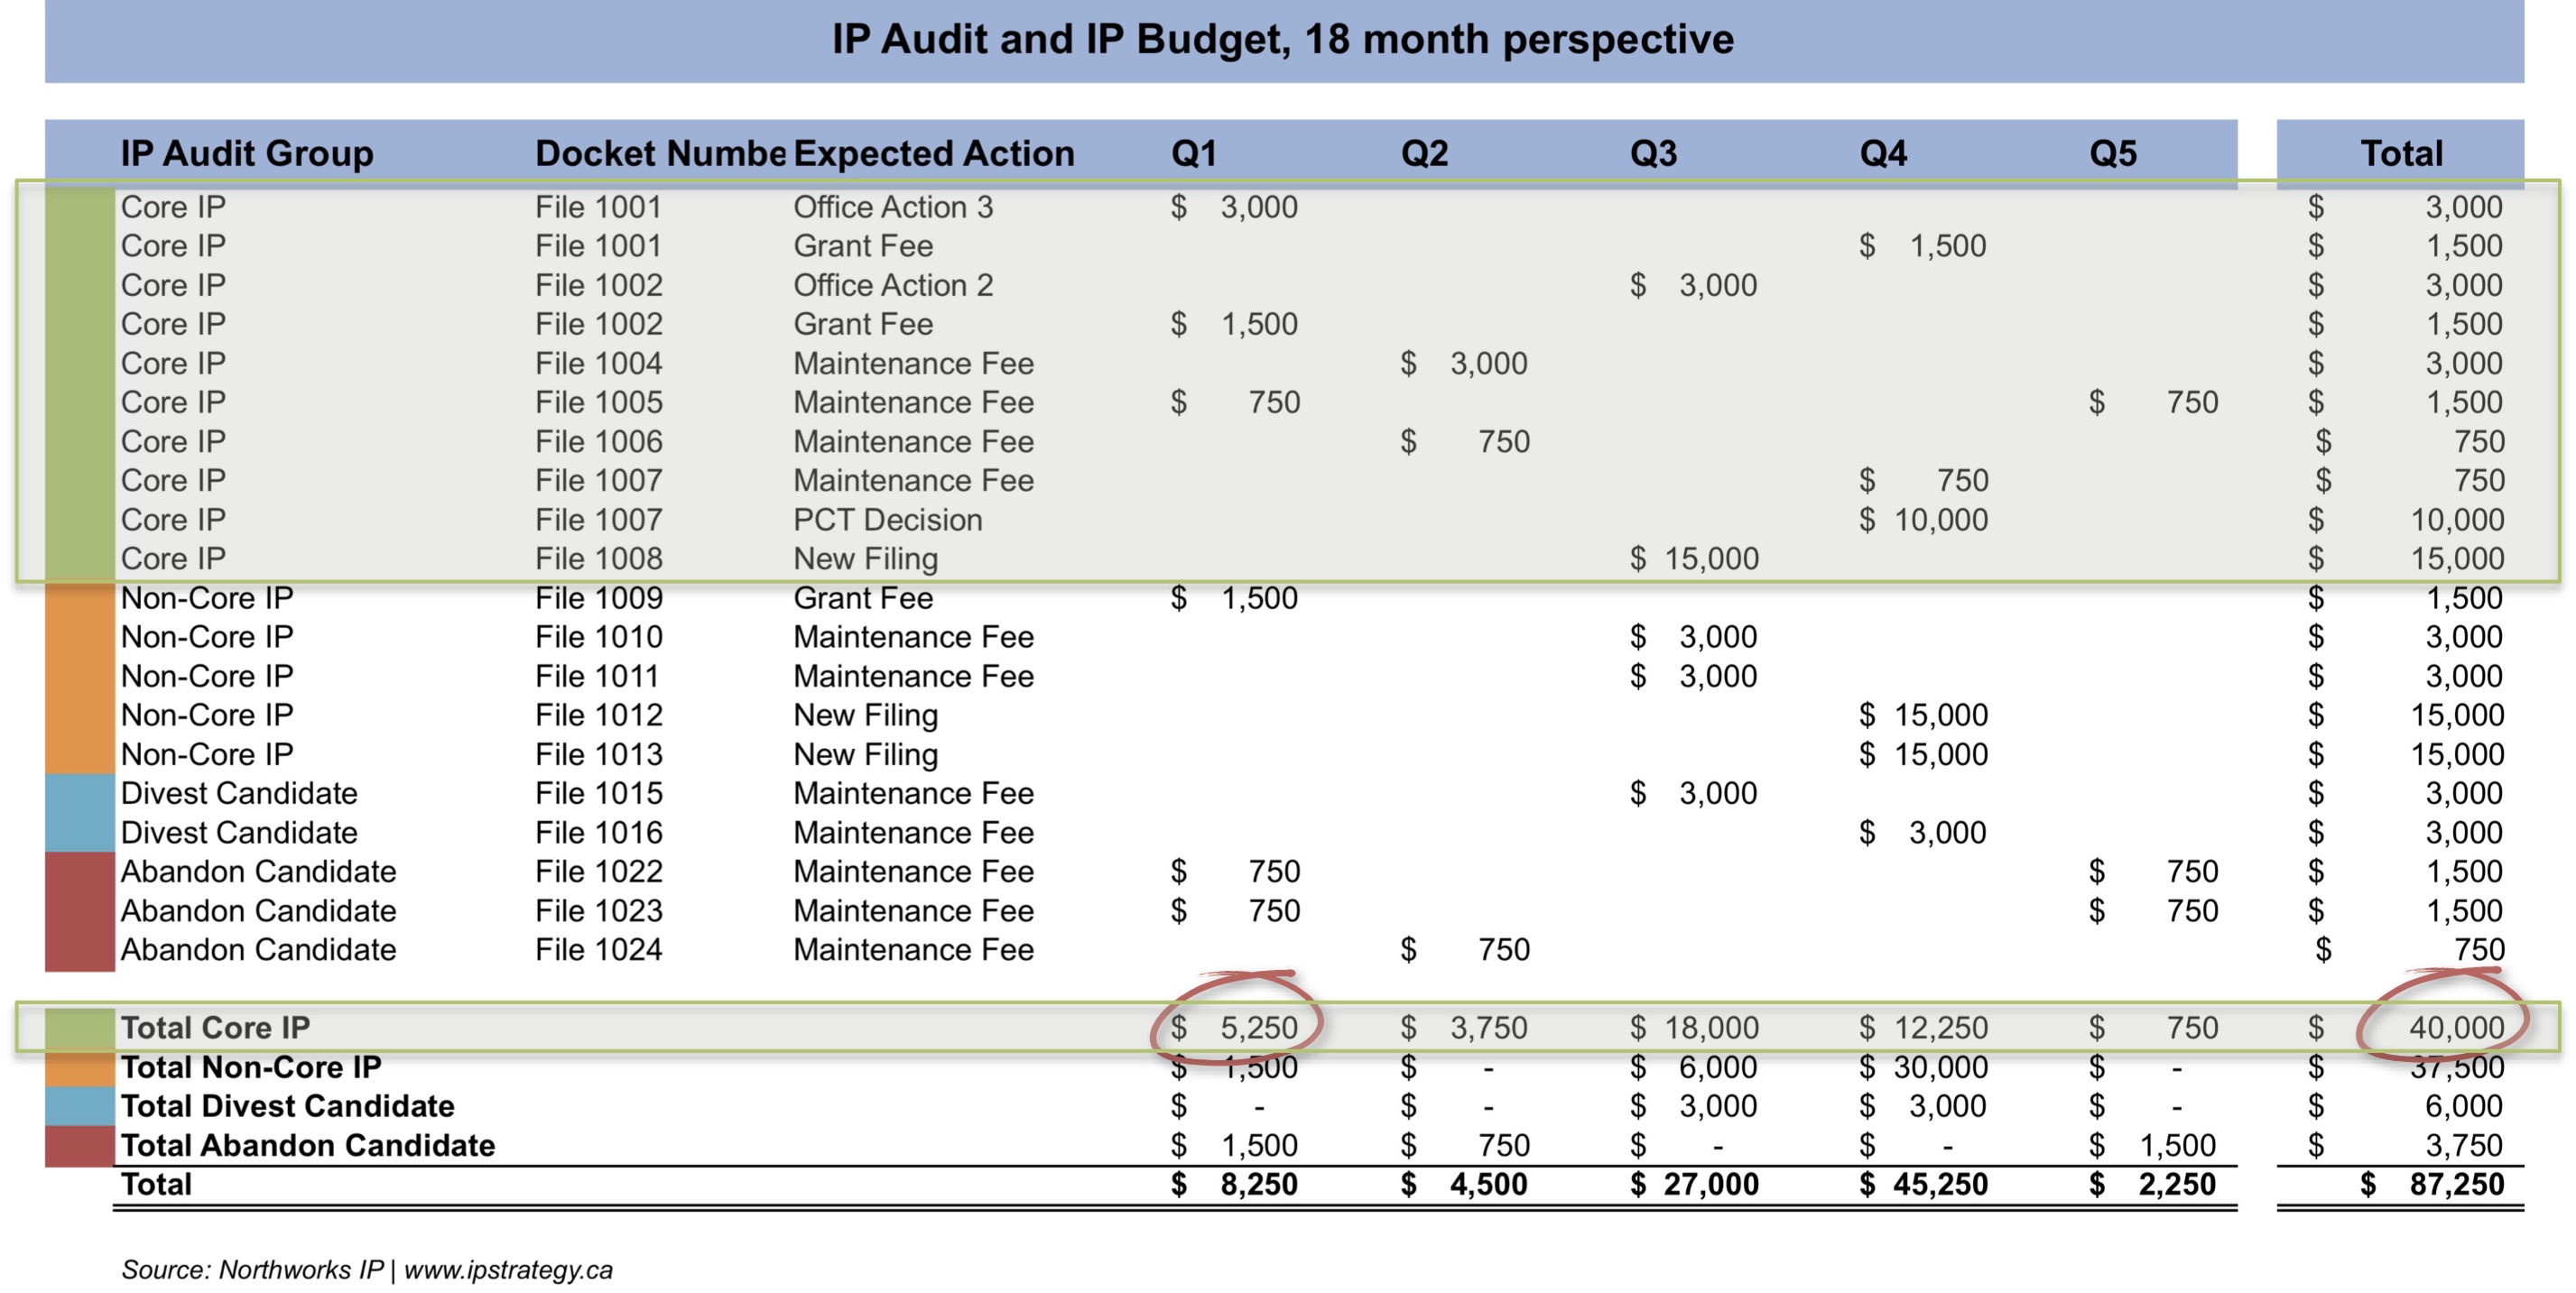This screenshot has width=2576, height=1293.
Task: Click the File 1007 PCT Decision Q4 value 10,000
Action: (x=1940, y=520)
